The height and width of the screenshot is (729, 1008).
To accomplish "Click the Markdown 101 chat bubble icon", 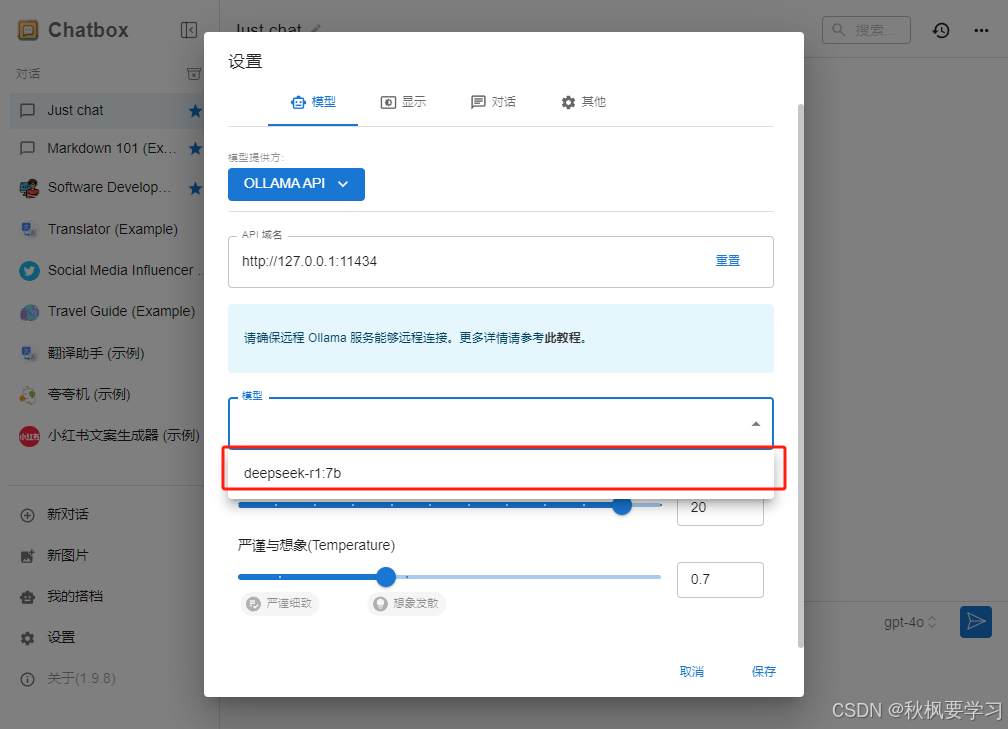I will point(27,148).
